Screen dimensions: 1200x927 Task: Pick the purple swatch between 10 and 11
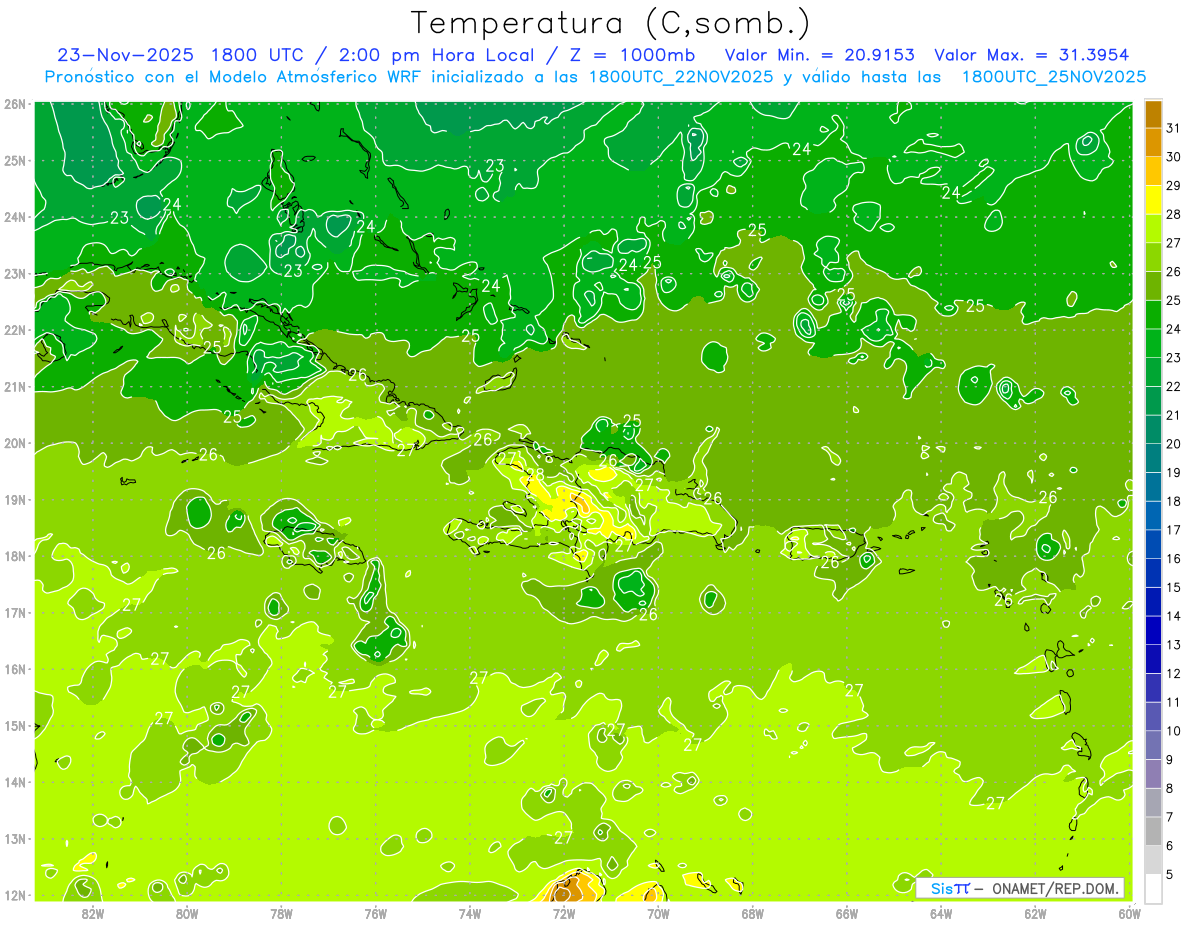click(1153, 716)
